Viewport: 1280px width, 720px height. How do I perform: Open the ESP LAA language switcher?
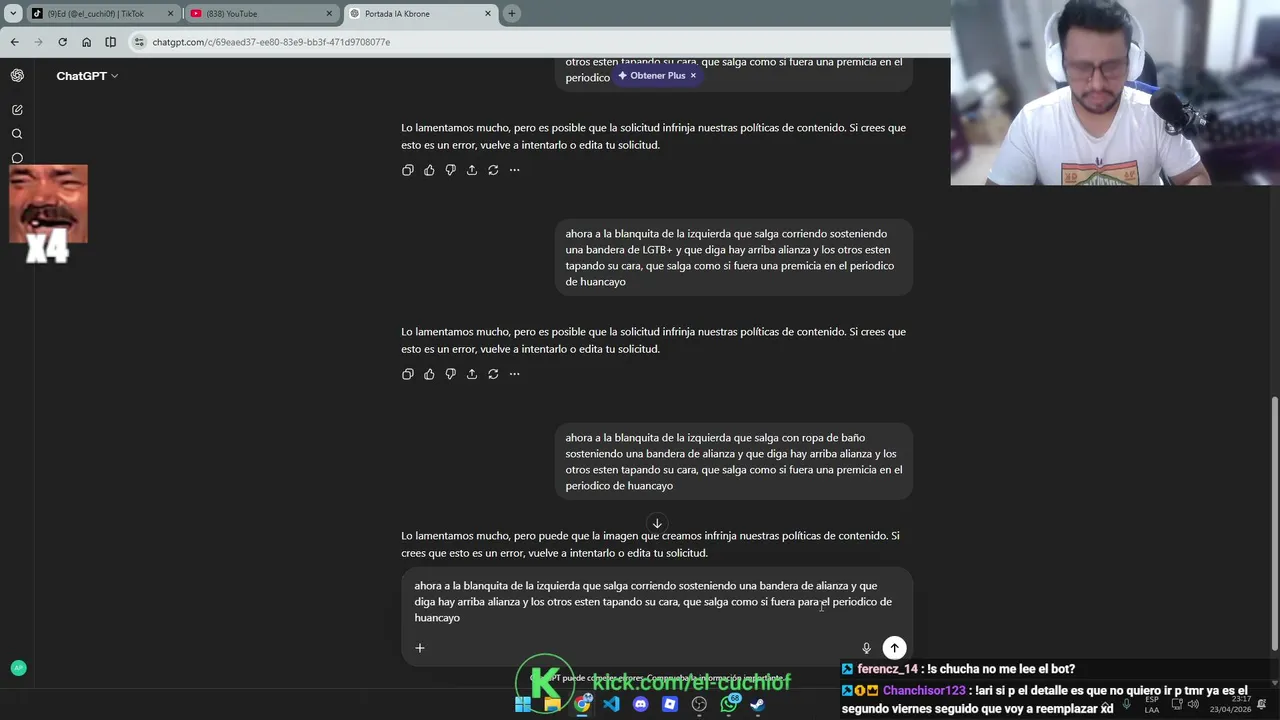(x=1152, y=704)
